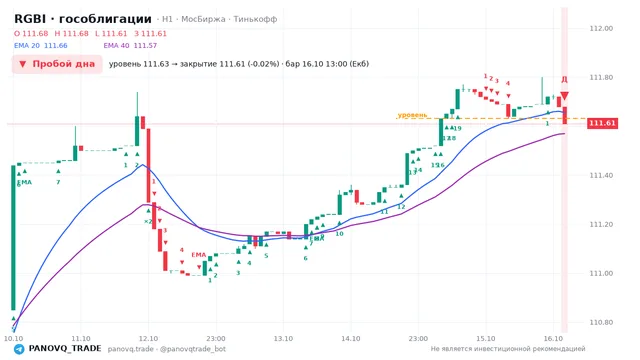
Task: Click the green signal number 19
Action: point(458,128)
